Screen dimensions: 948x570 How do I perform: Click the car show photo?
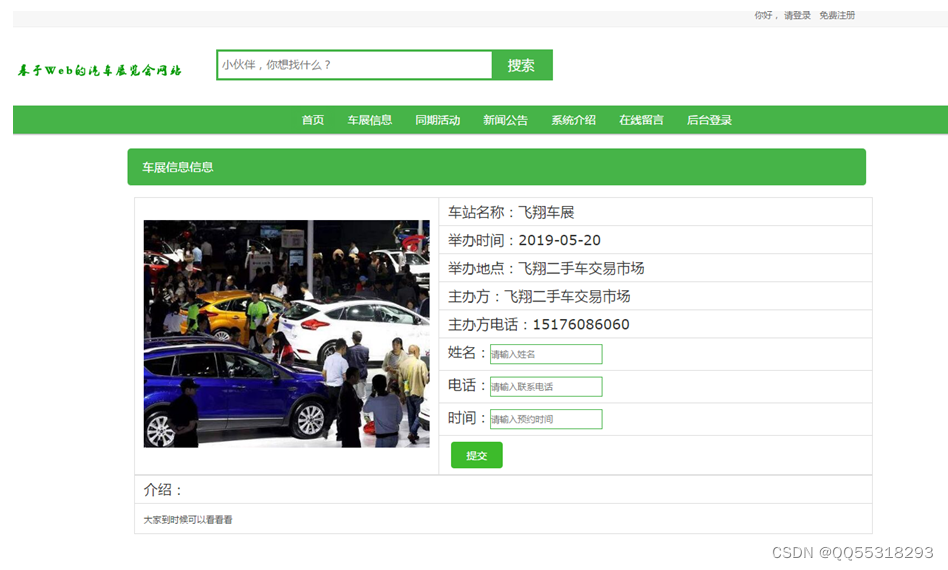(x=287, y=334)
